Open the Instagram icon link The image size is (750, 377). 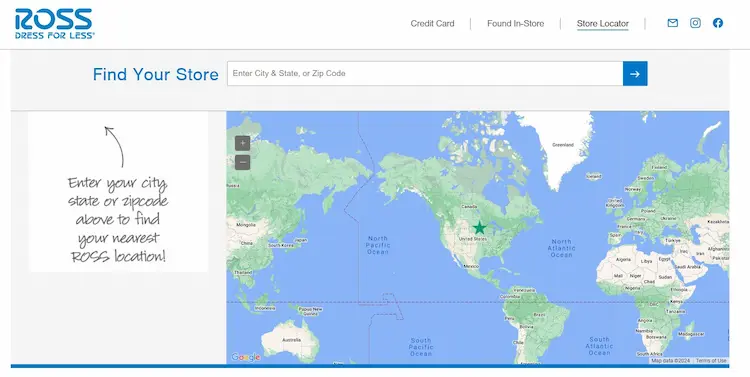(695, 23)
